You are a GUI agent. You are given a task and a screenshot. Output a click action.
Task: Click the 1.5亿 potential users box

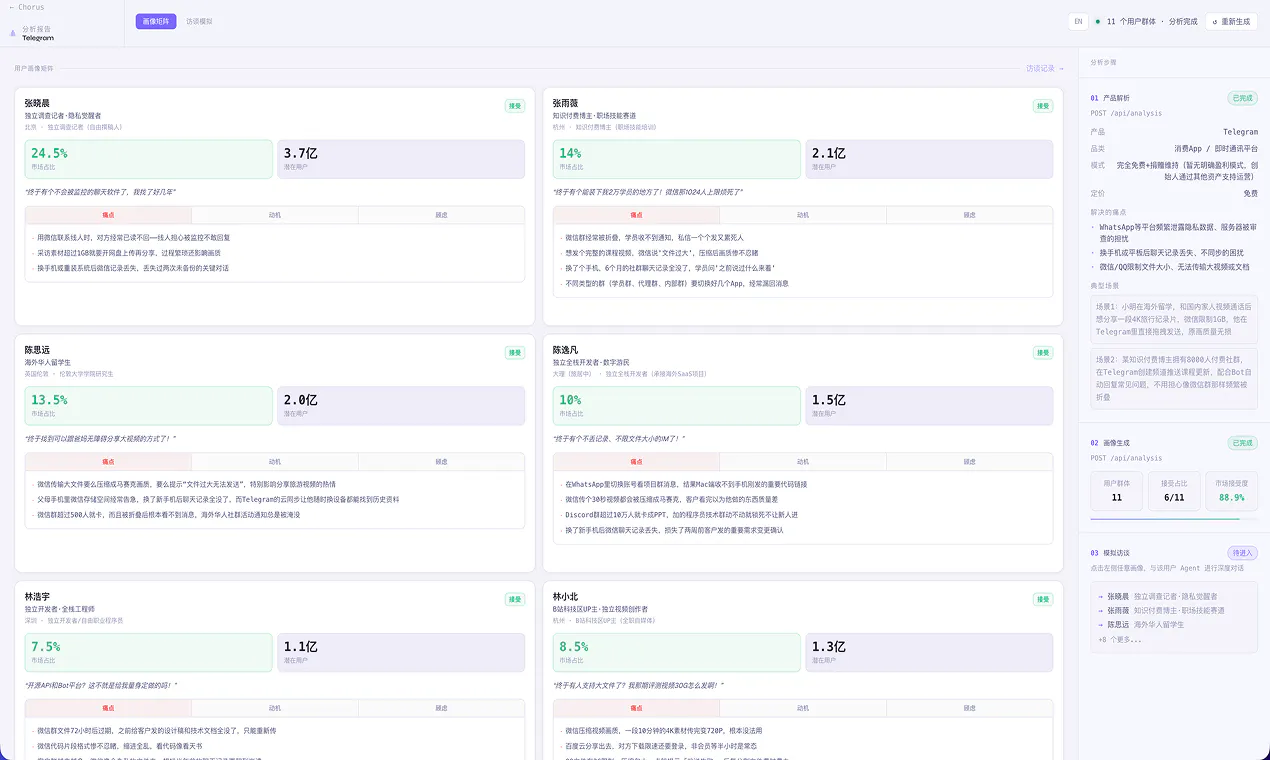[929, 406]
